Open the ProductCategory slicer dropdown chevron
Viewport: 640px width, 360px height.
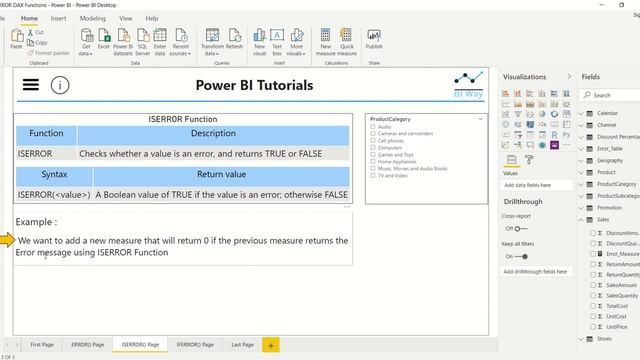480,119
